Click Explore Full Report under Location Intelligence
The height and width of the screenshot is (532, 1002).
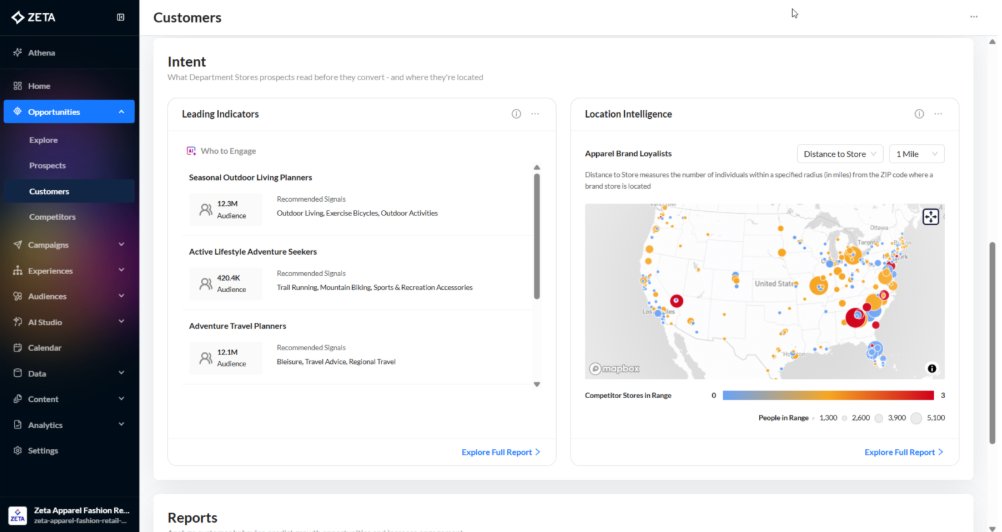coord(904,452)
